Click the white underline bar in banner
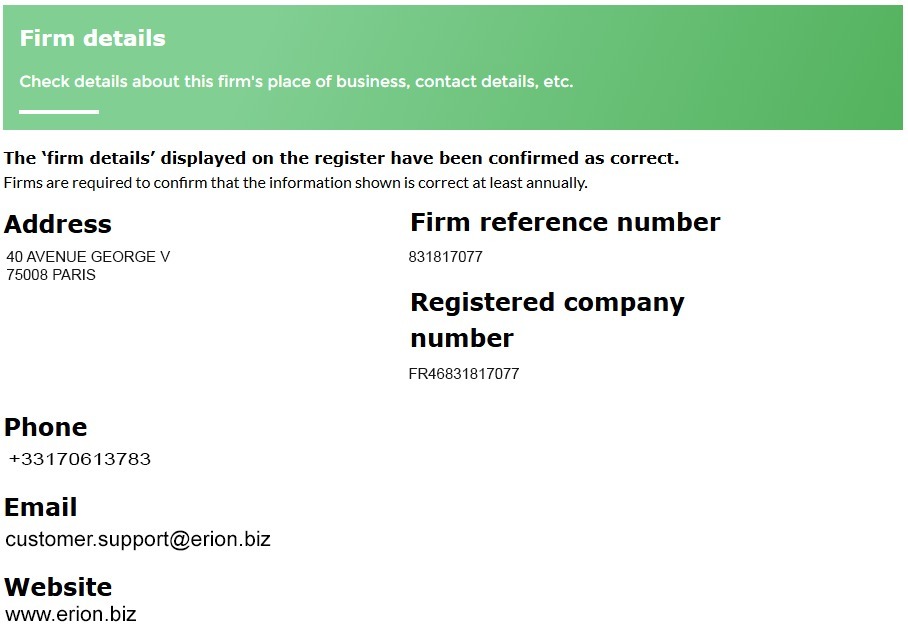This screenshot has width=908, height=636. [59, 112]
